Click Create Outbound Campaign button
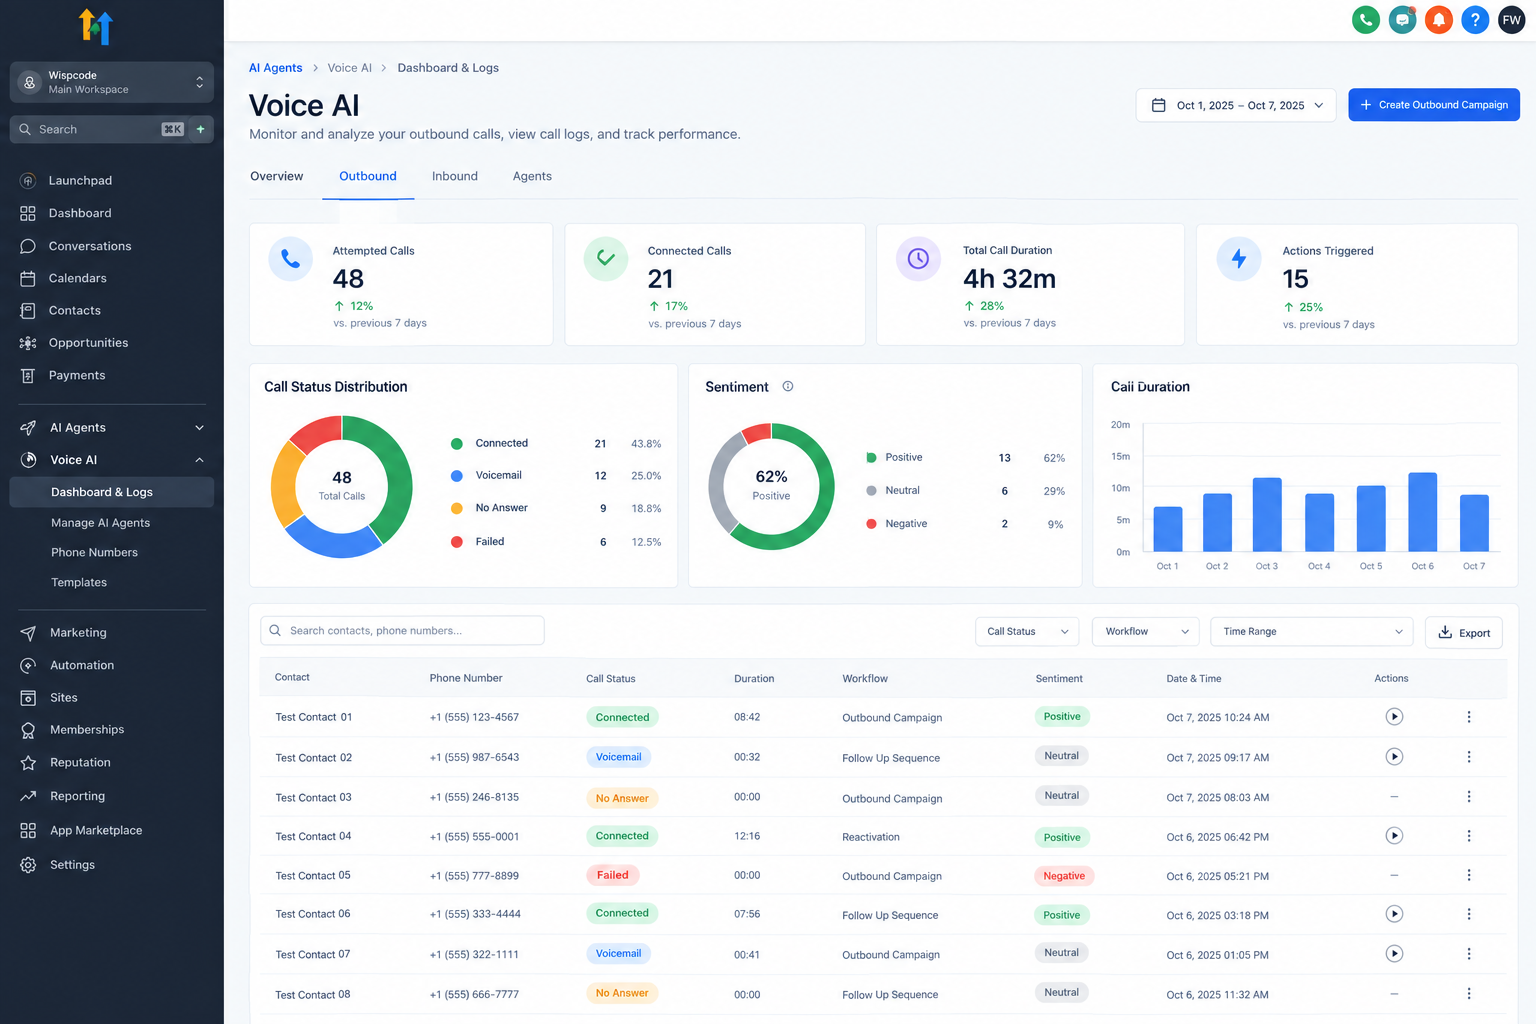Viewport: 1536px width, 1024px height. 1434,105
